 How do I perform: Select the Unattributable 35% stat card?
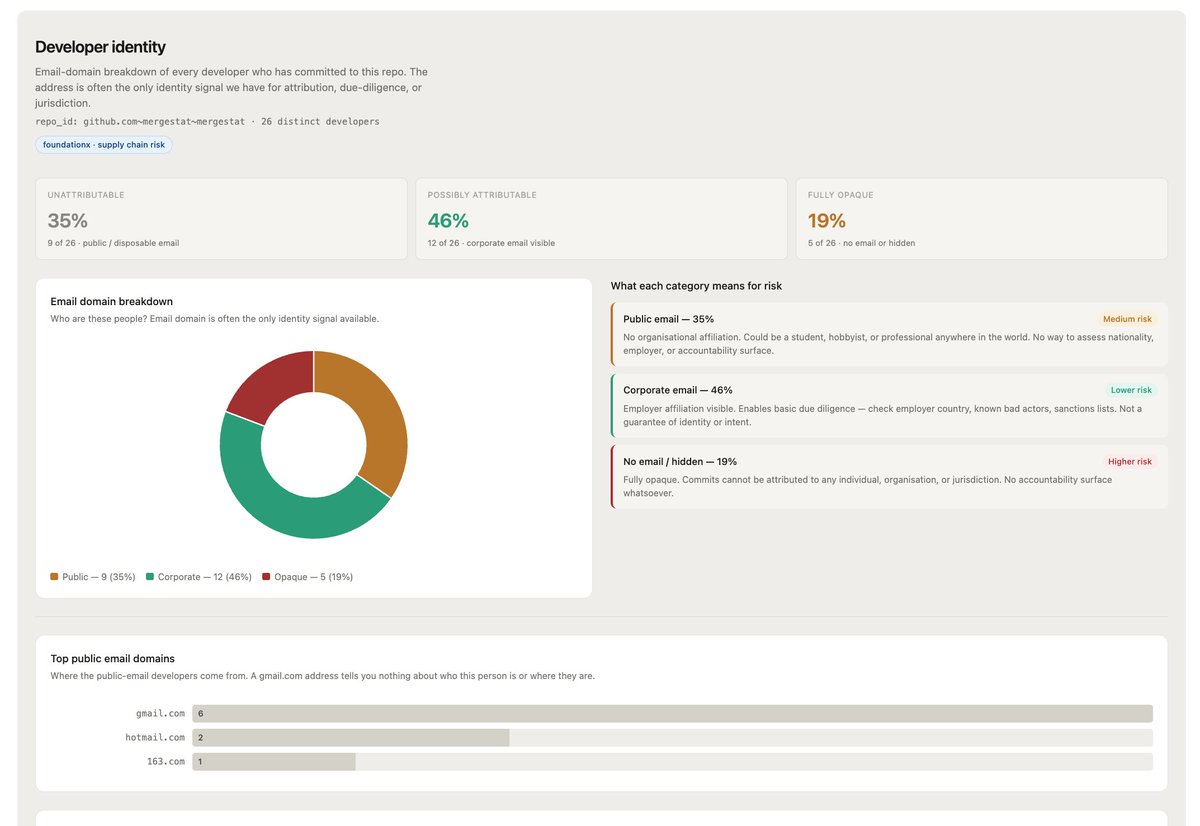pyautogui.click(x=221, y=219)
